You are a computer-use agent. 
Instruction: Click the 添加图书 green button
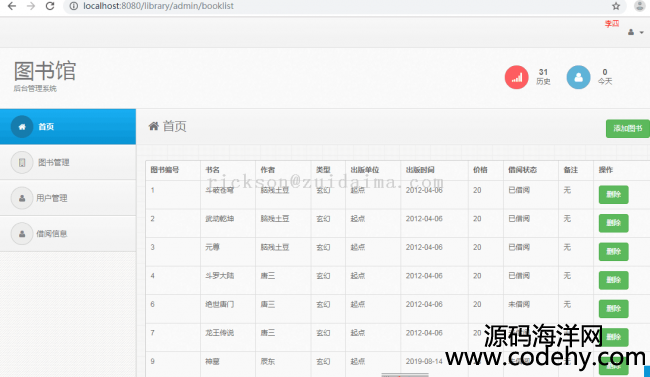click(x=628, y=129)
